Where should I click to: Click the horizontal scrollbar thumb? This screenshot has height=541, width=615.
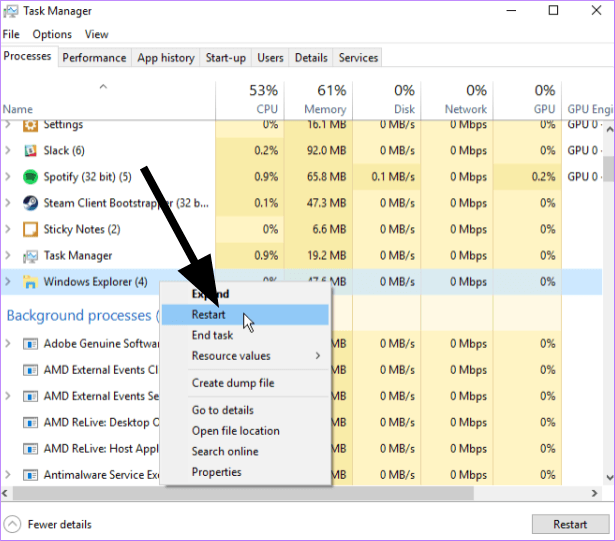tap(243, 493)
